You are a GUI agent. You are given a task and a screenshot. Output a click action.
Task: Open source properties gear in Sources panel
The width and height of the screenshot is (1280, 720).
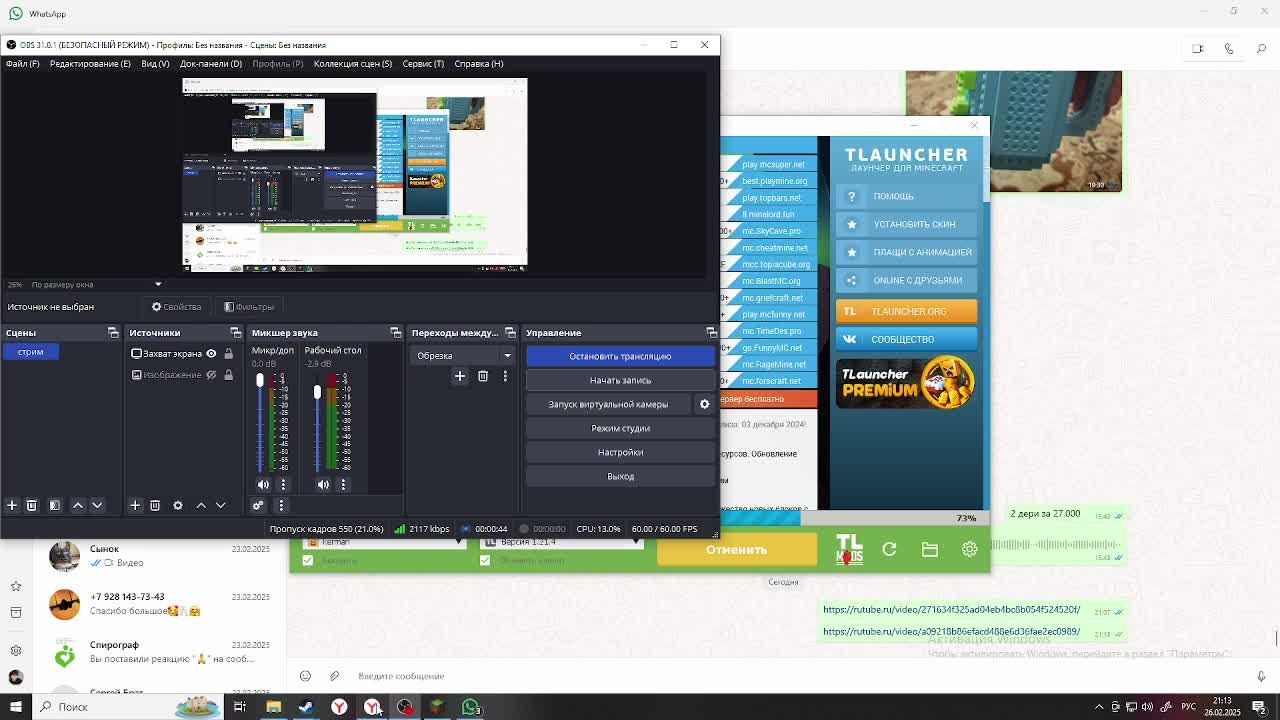point(178,505)
